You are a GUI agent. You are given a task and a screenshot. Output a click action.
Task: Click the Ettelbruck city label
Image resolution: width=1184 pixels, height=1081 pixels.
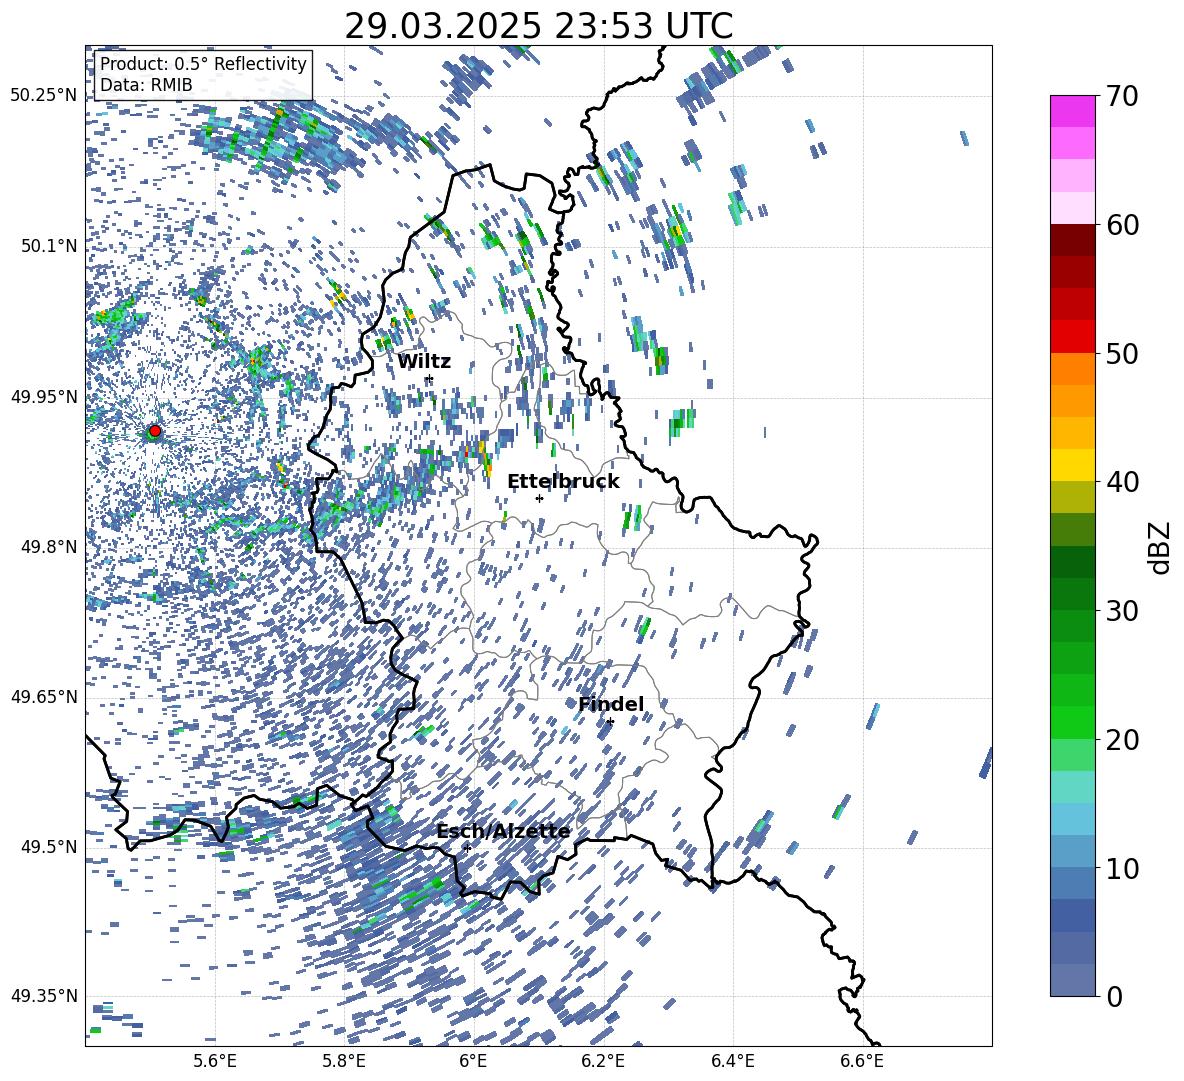(x=563, y=482)
